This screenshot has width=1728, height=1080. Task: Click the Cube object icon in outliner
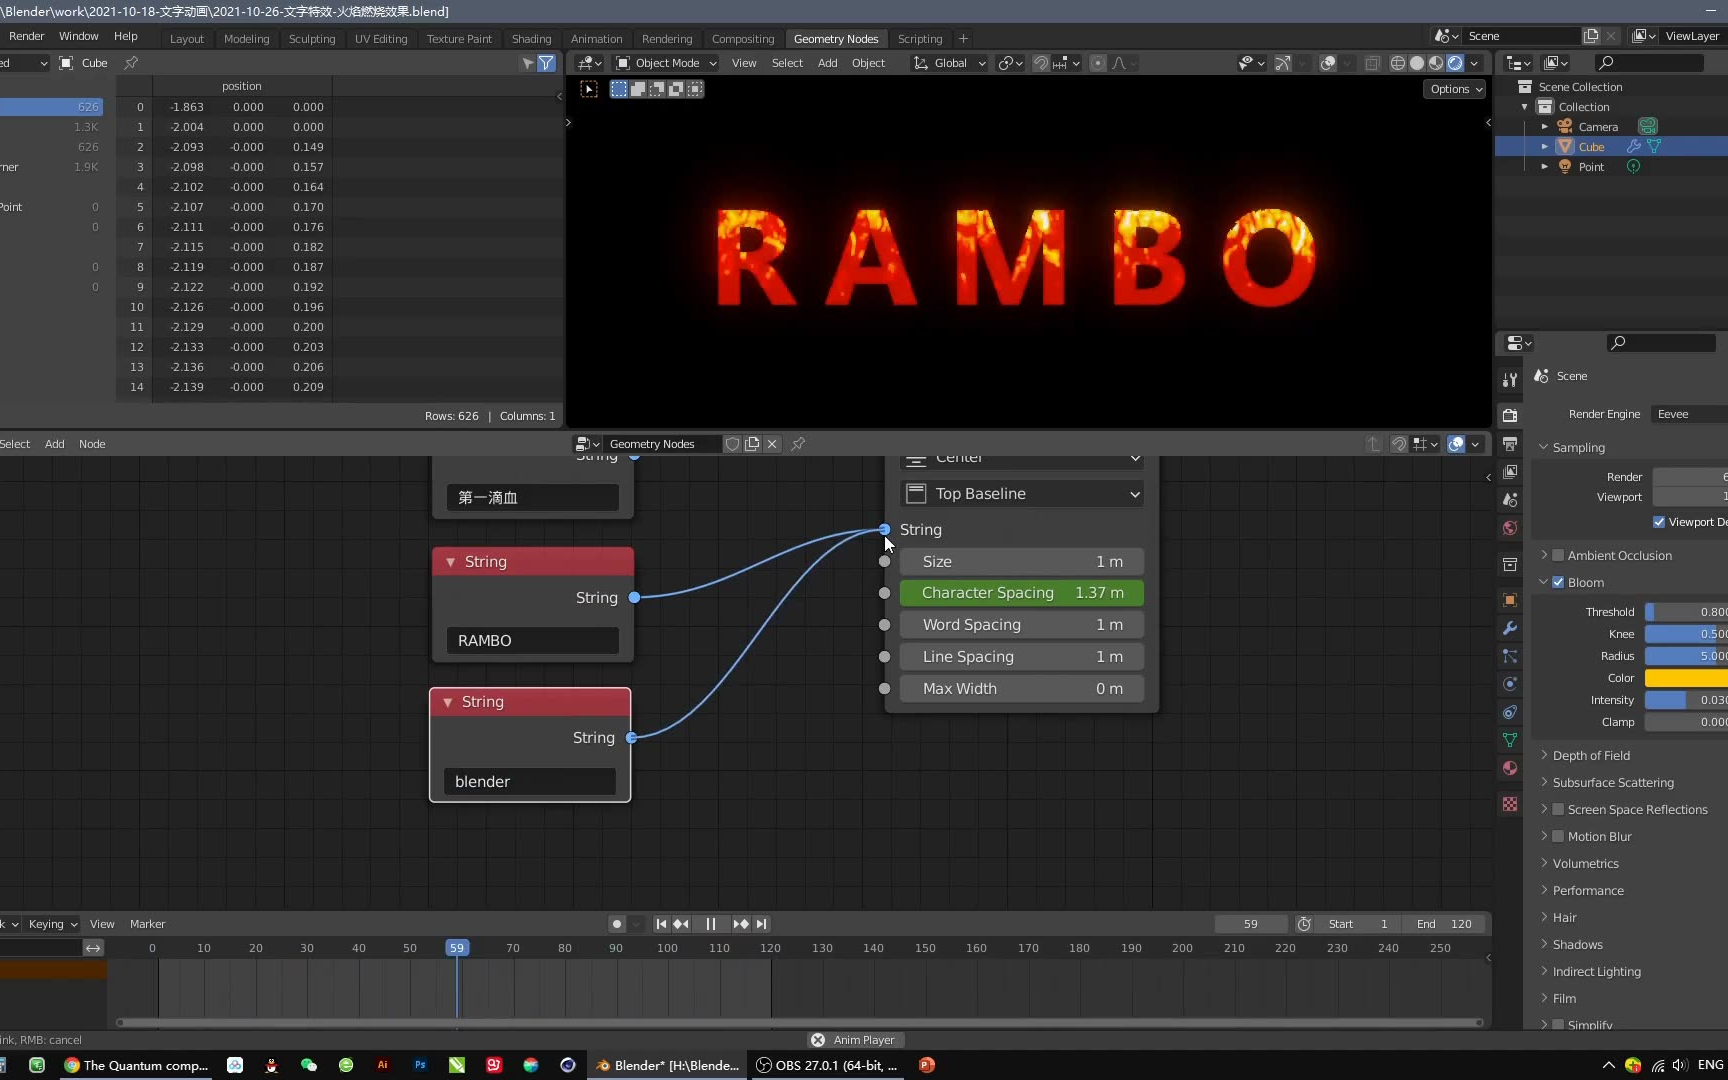coord(1565,146)
